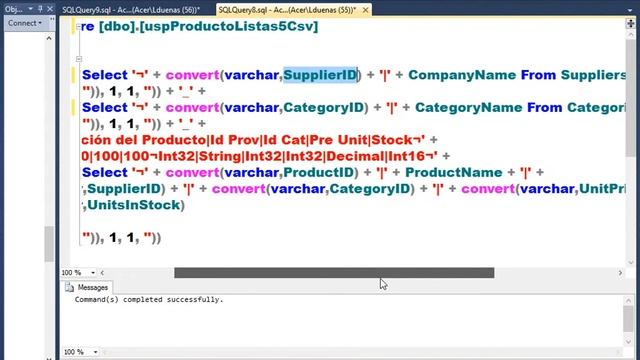The width and height of the screenshot is (640, 360).
Task: Click the Messages pane vertical scrollbar thumb
Action: pos(629,319)
